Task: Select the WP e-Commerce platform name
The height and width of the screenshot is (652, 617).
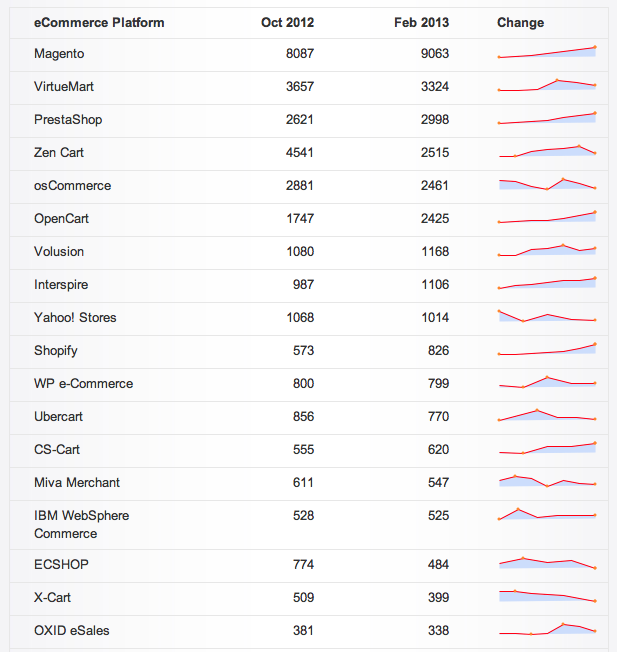Action: pyautogui.click(x=83, y=383)
